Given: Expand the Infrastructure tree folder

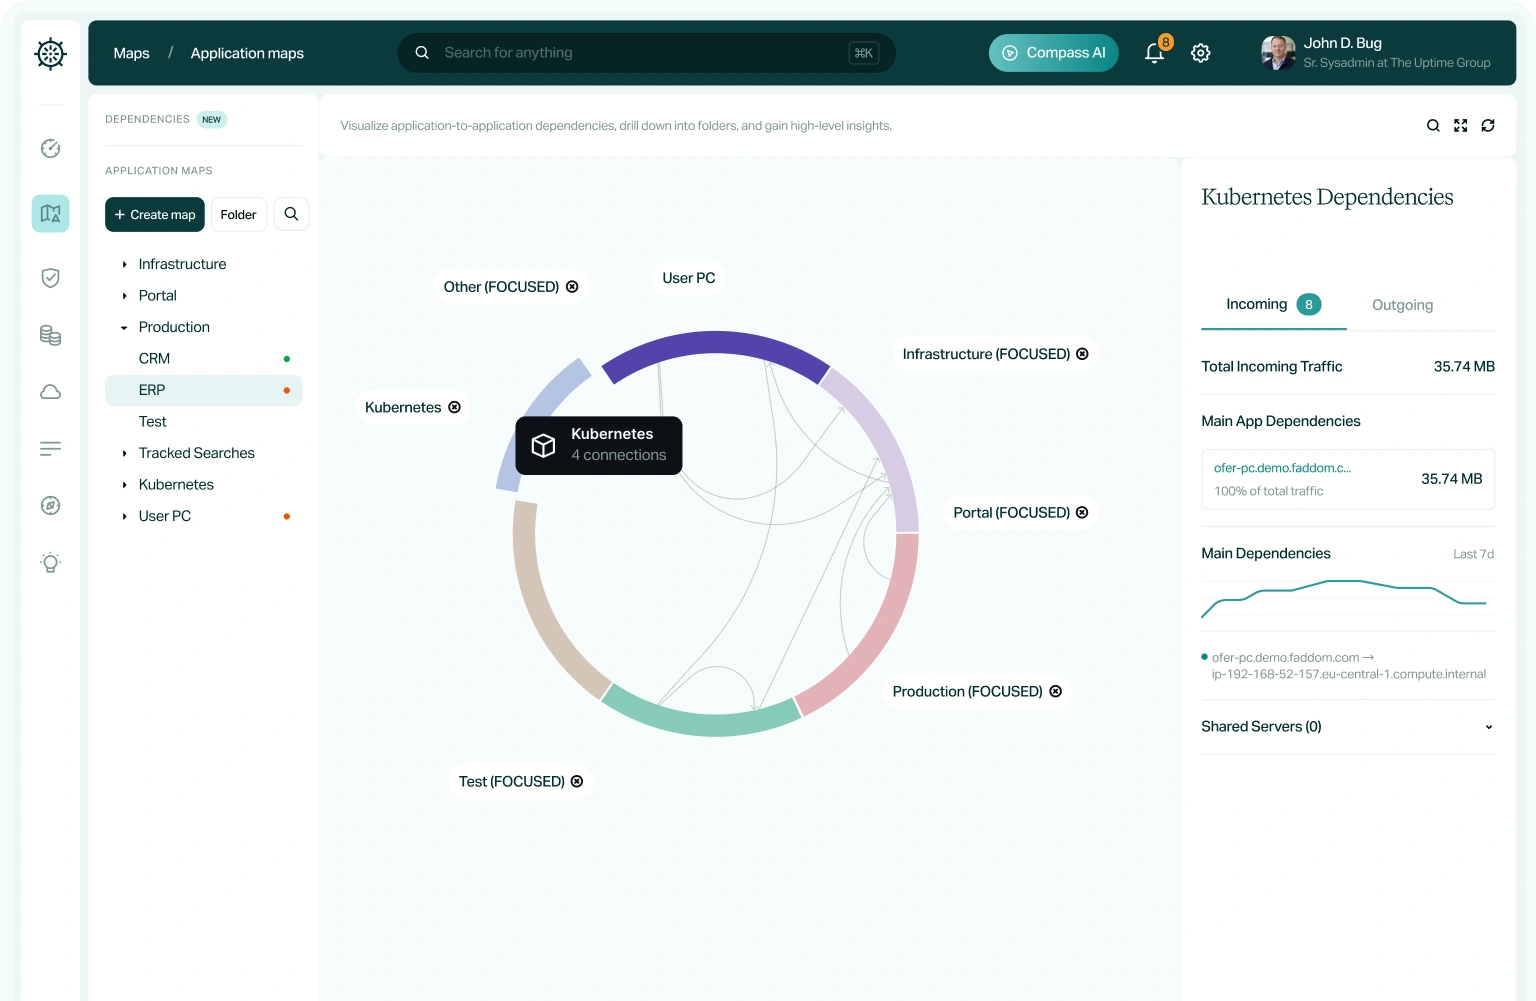Looking at the screenshot, I should (124, 264).
